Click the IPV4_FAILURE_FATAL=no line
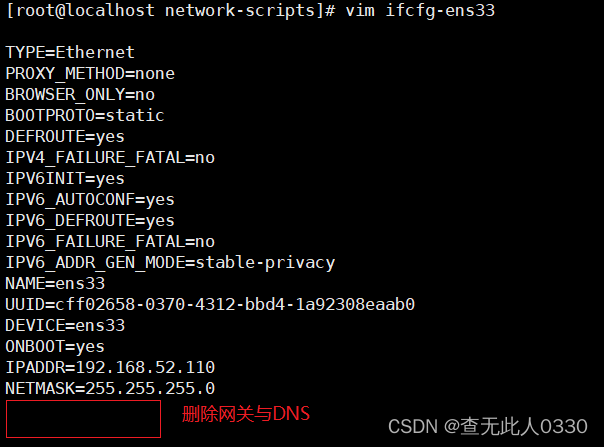This screenshot has height=447, width=604. point(110,158)
